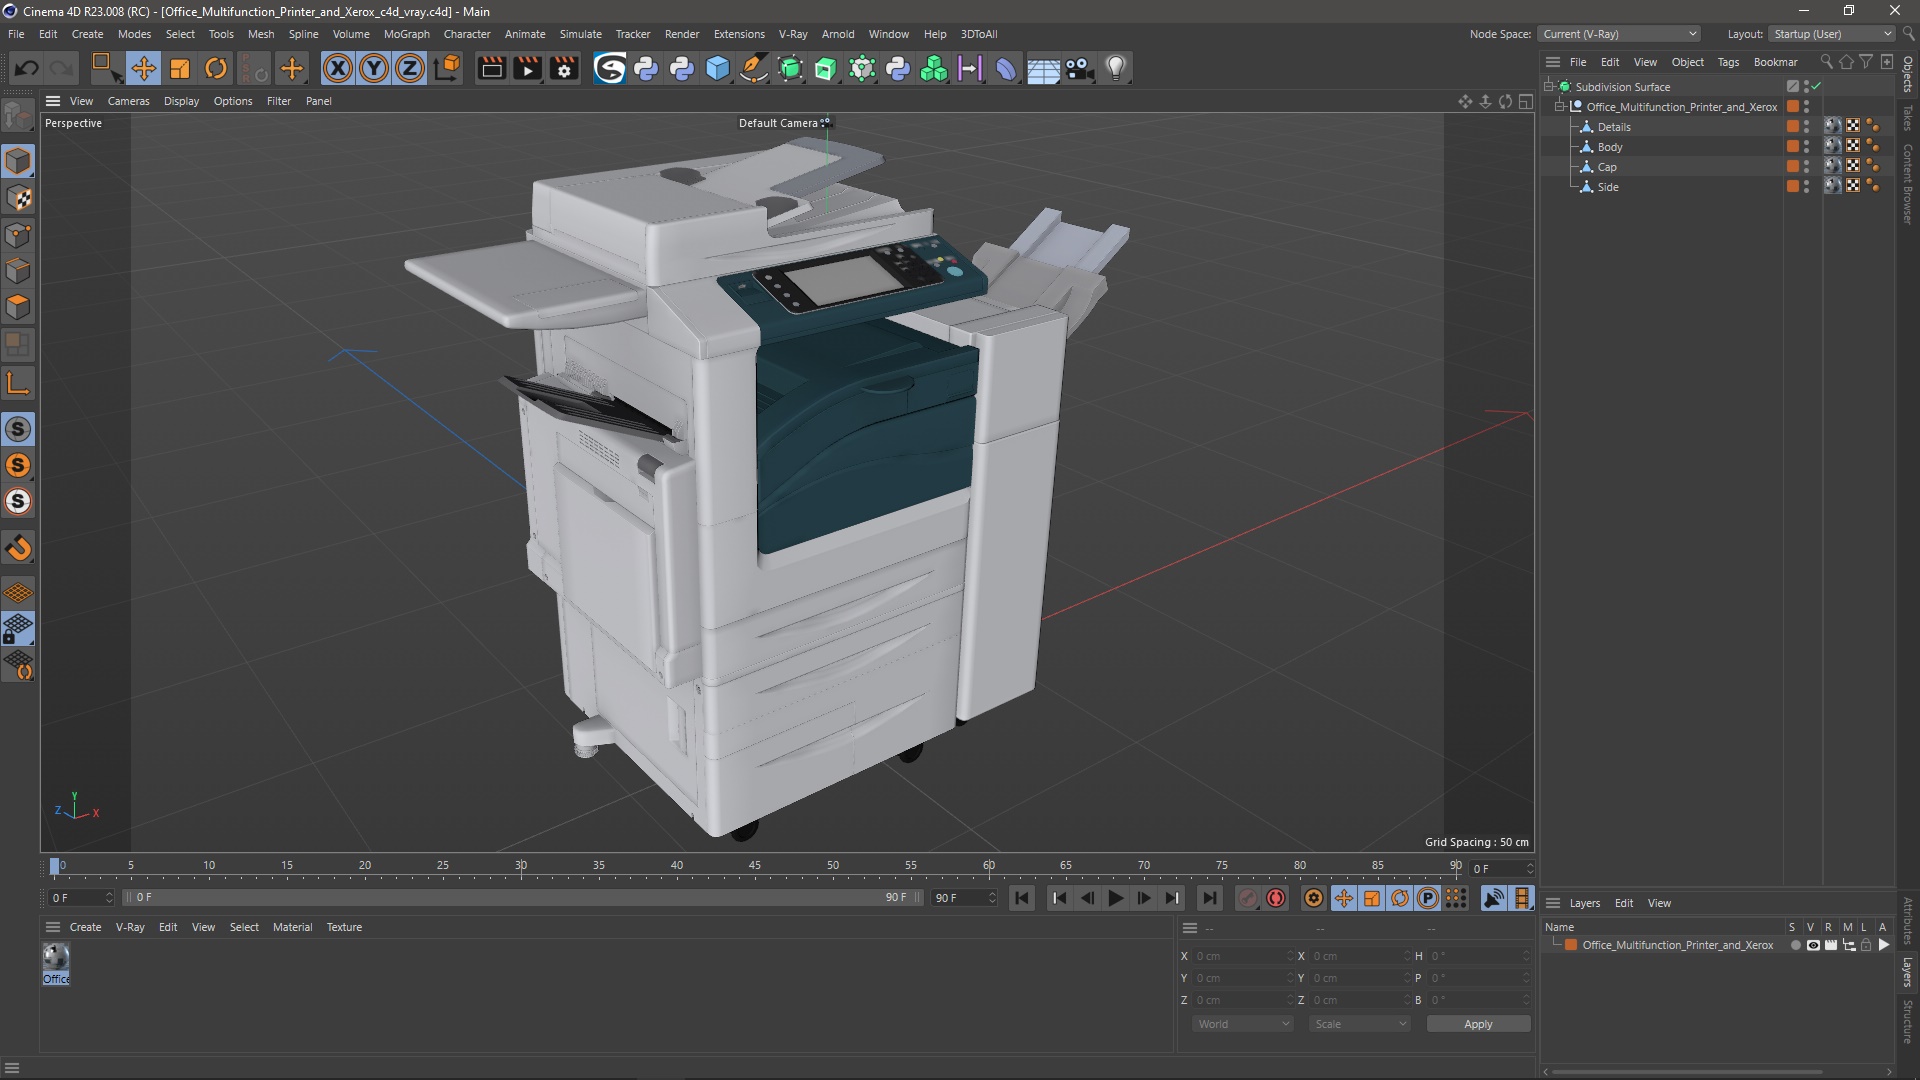Click the Undo arrow icon
This screenshot has width=1920, height=1080.
click(27, 68)
